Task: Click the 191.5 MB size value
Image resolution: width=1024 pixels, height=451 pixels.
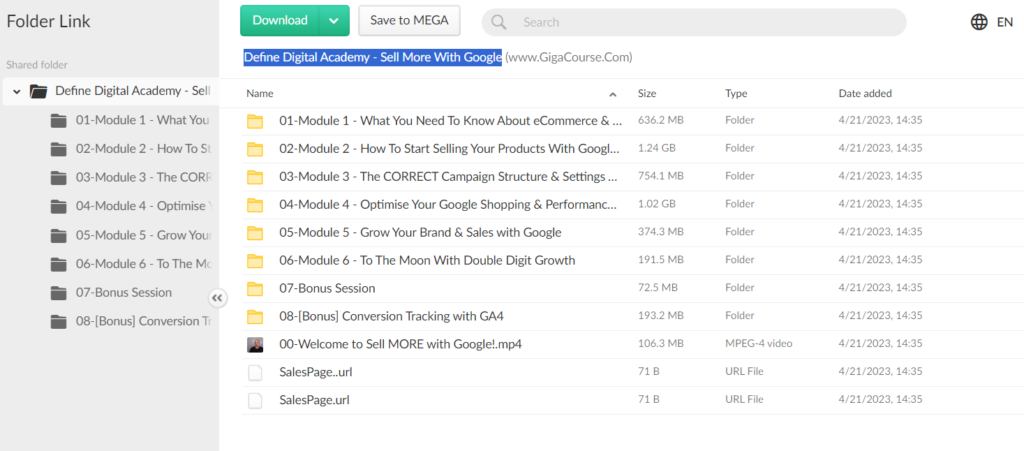Action: click(660, 260)
